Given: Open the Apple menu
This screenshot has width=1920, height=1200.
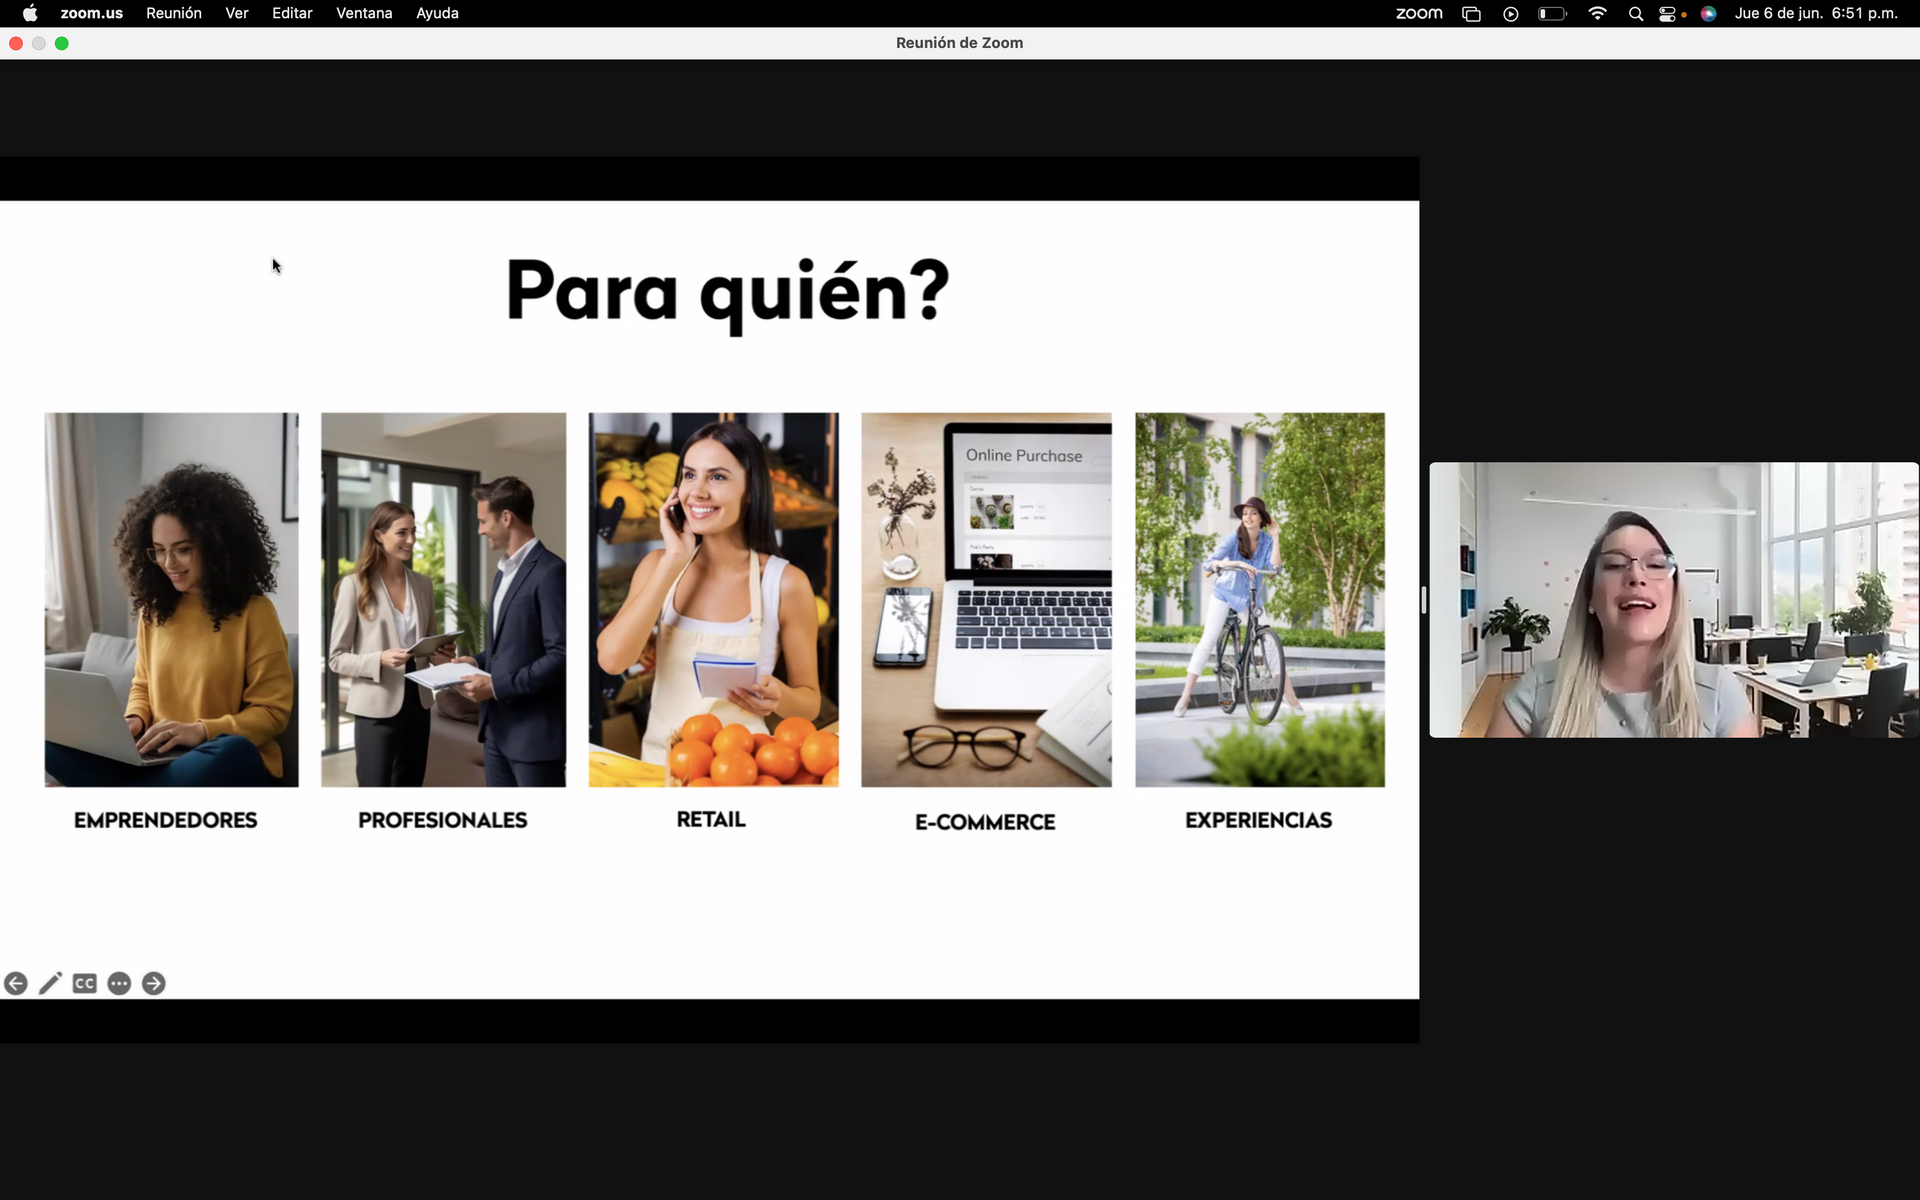Looking at the screenshot, I should point(30,13).
